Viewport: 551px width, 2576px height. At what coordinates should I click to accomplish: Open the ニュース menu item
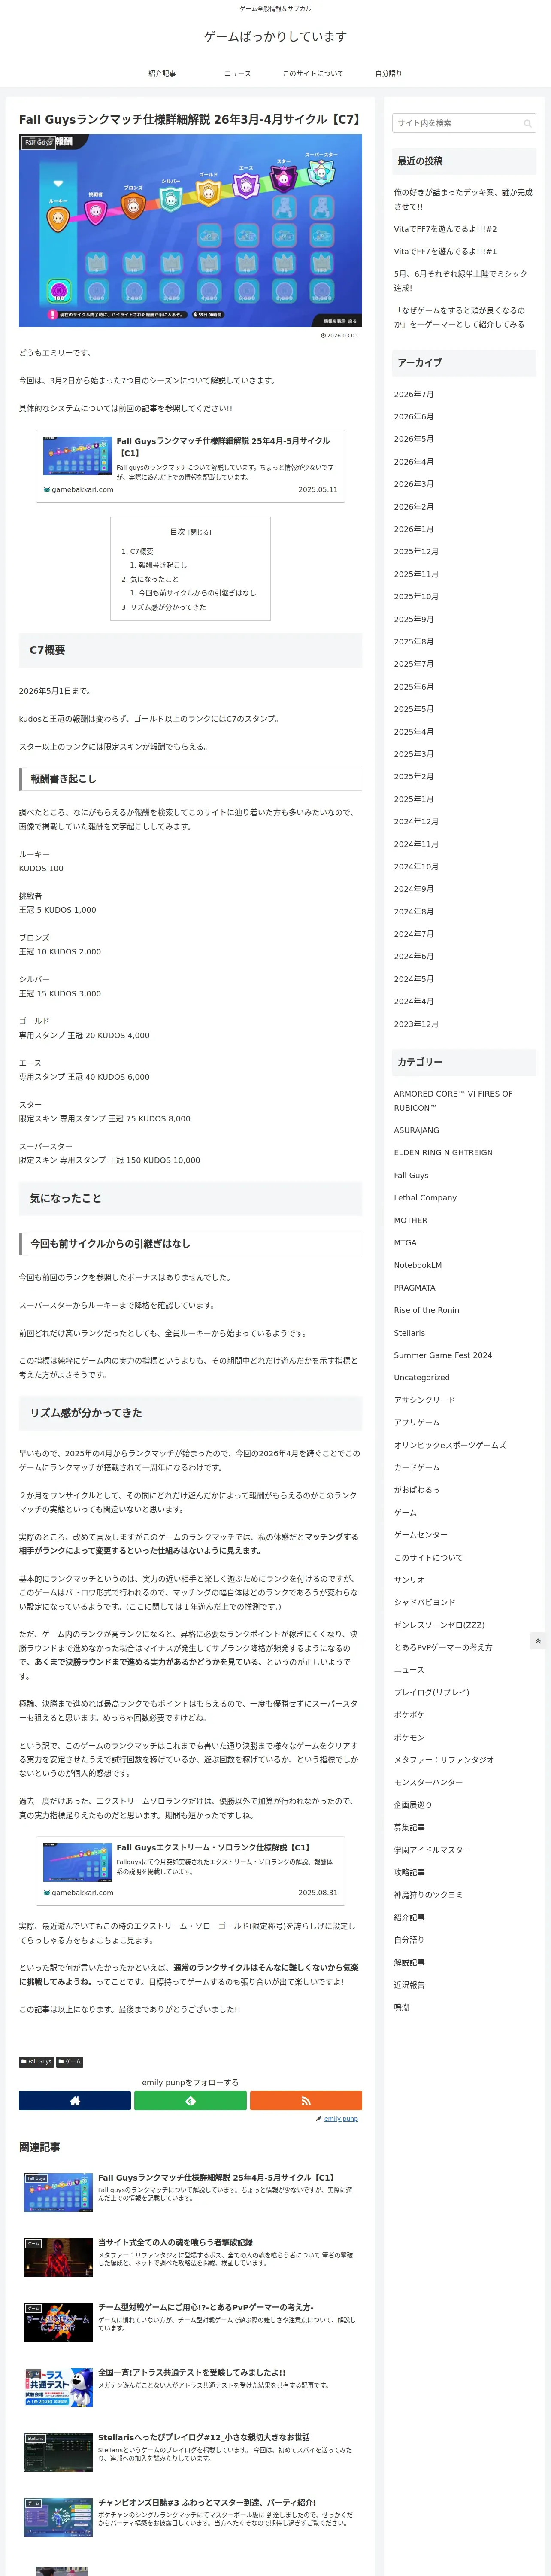[238, 73]
